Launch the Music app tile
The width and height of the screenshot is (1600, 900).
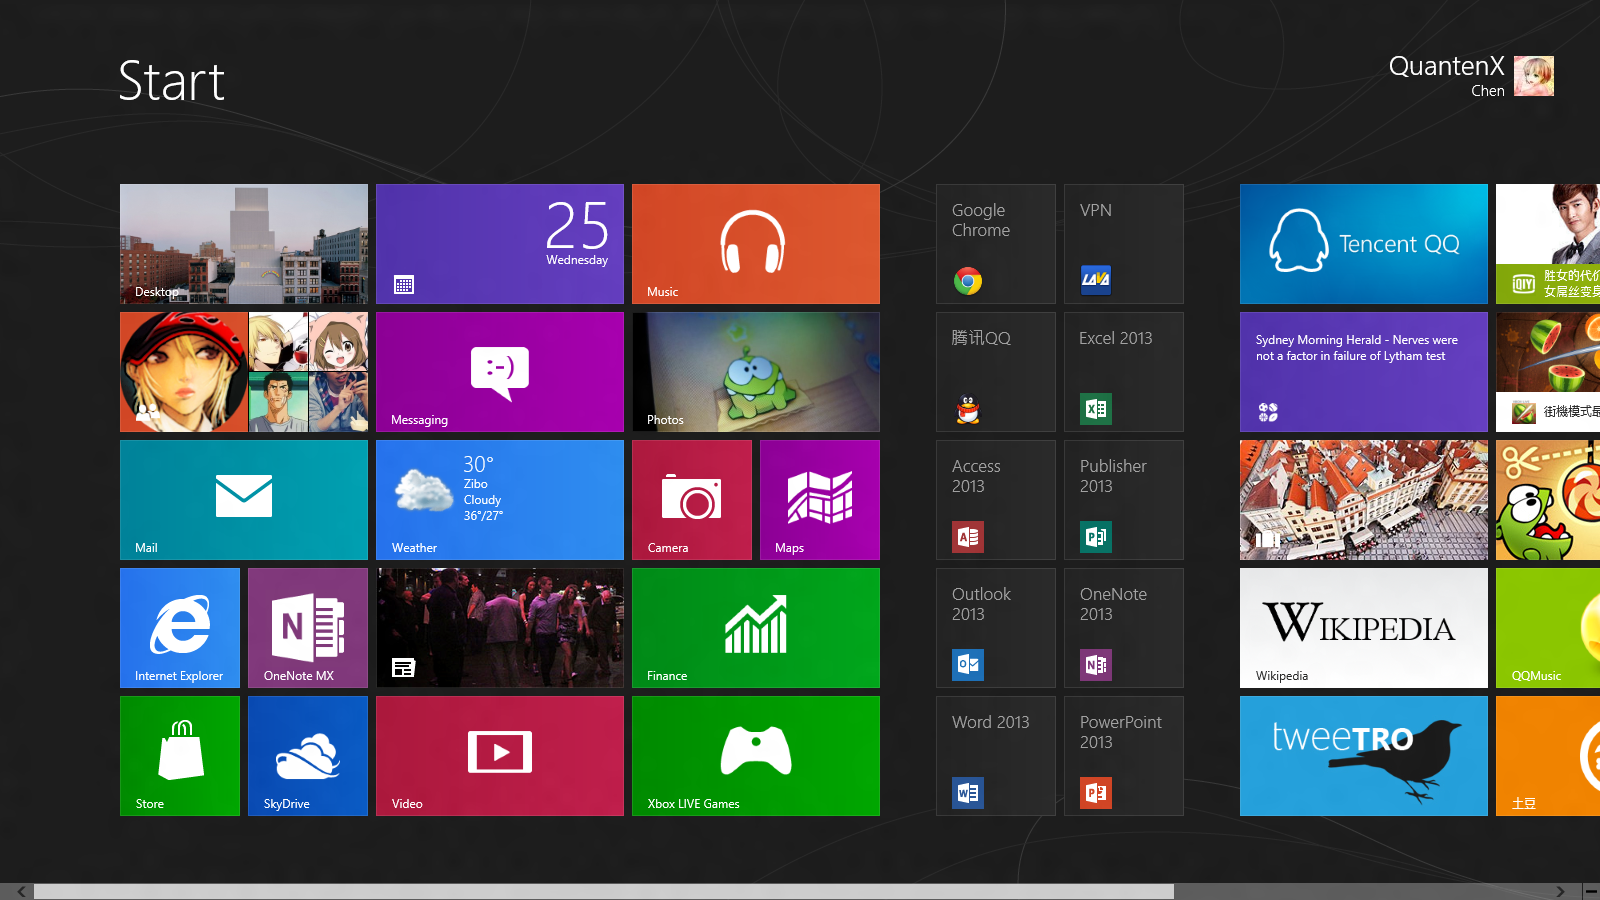pyautogui.click(x=756, y=244)
